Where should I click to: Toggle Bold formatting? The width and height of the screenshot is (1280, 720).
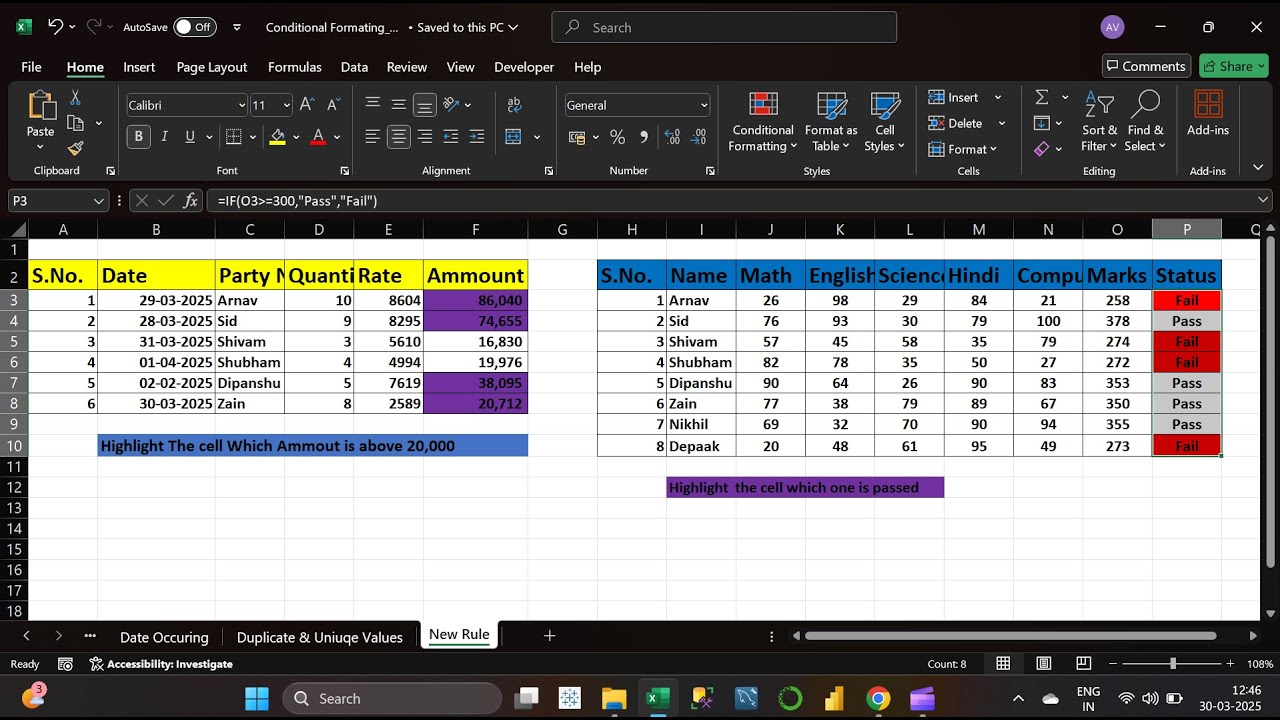pyautogui.click(x=138, y=137)
